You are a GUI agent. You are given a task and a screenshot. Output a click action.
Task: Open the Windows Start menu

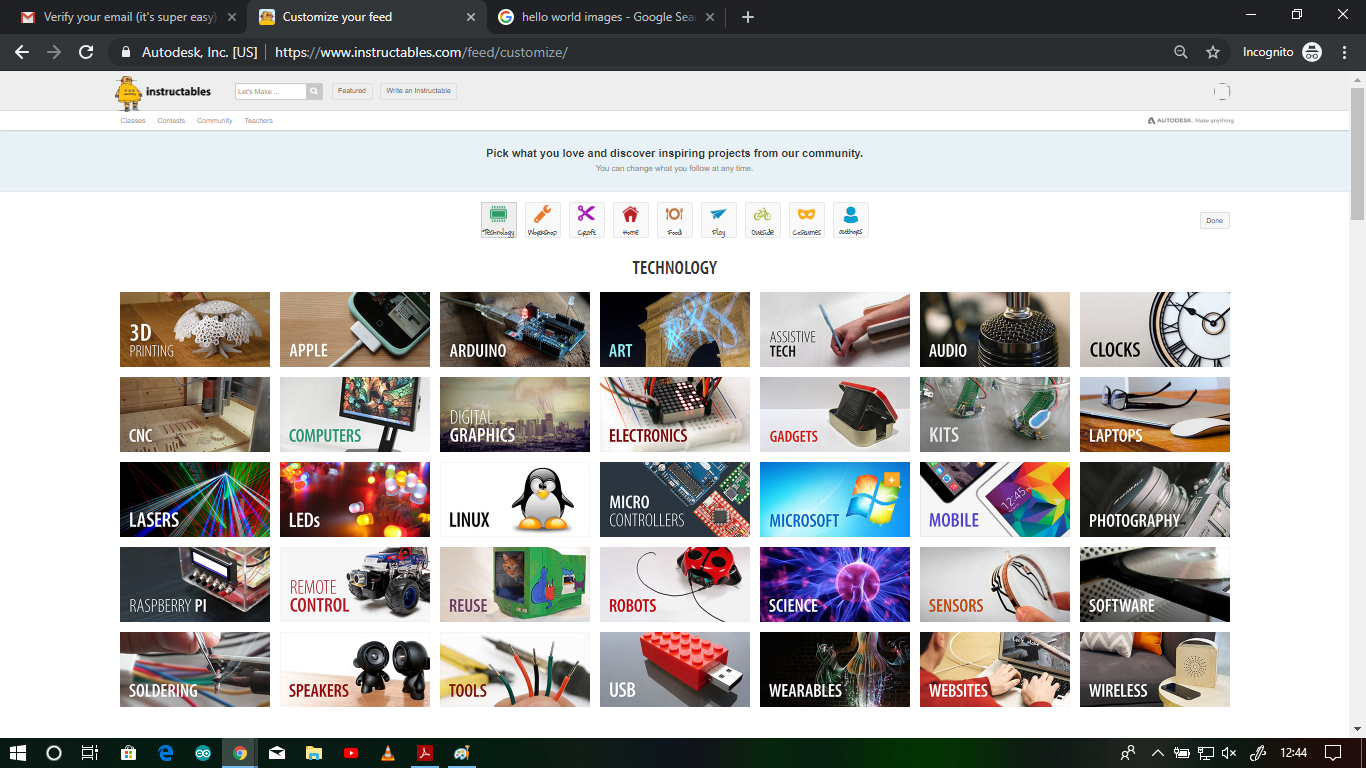point(17,753)
